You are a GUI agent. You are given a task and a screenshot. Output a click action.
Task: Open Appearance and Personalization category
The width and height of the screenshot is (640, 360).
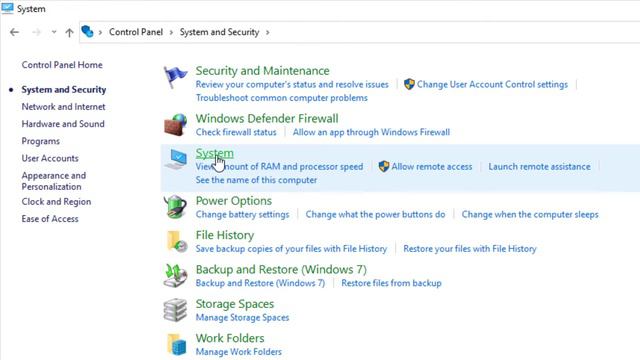[x=53, y=181]
